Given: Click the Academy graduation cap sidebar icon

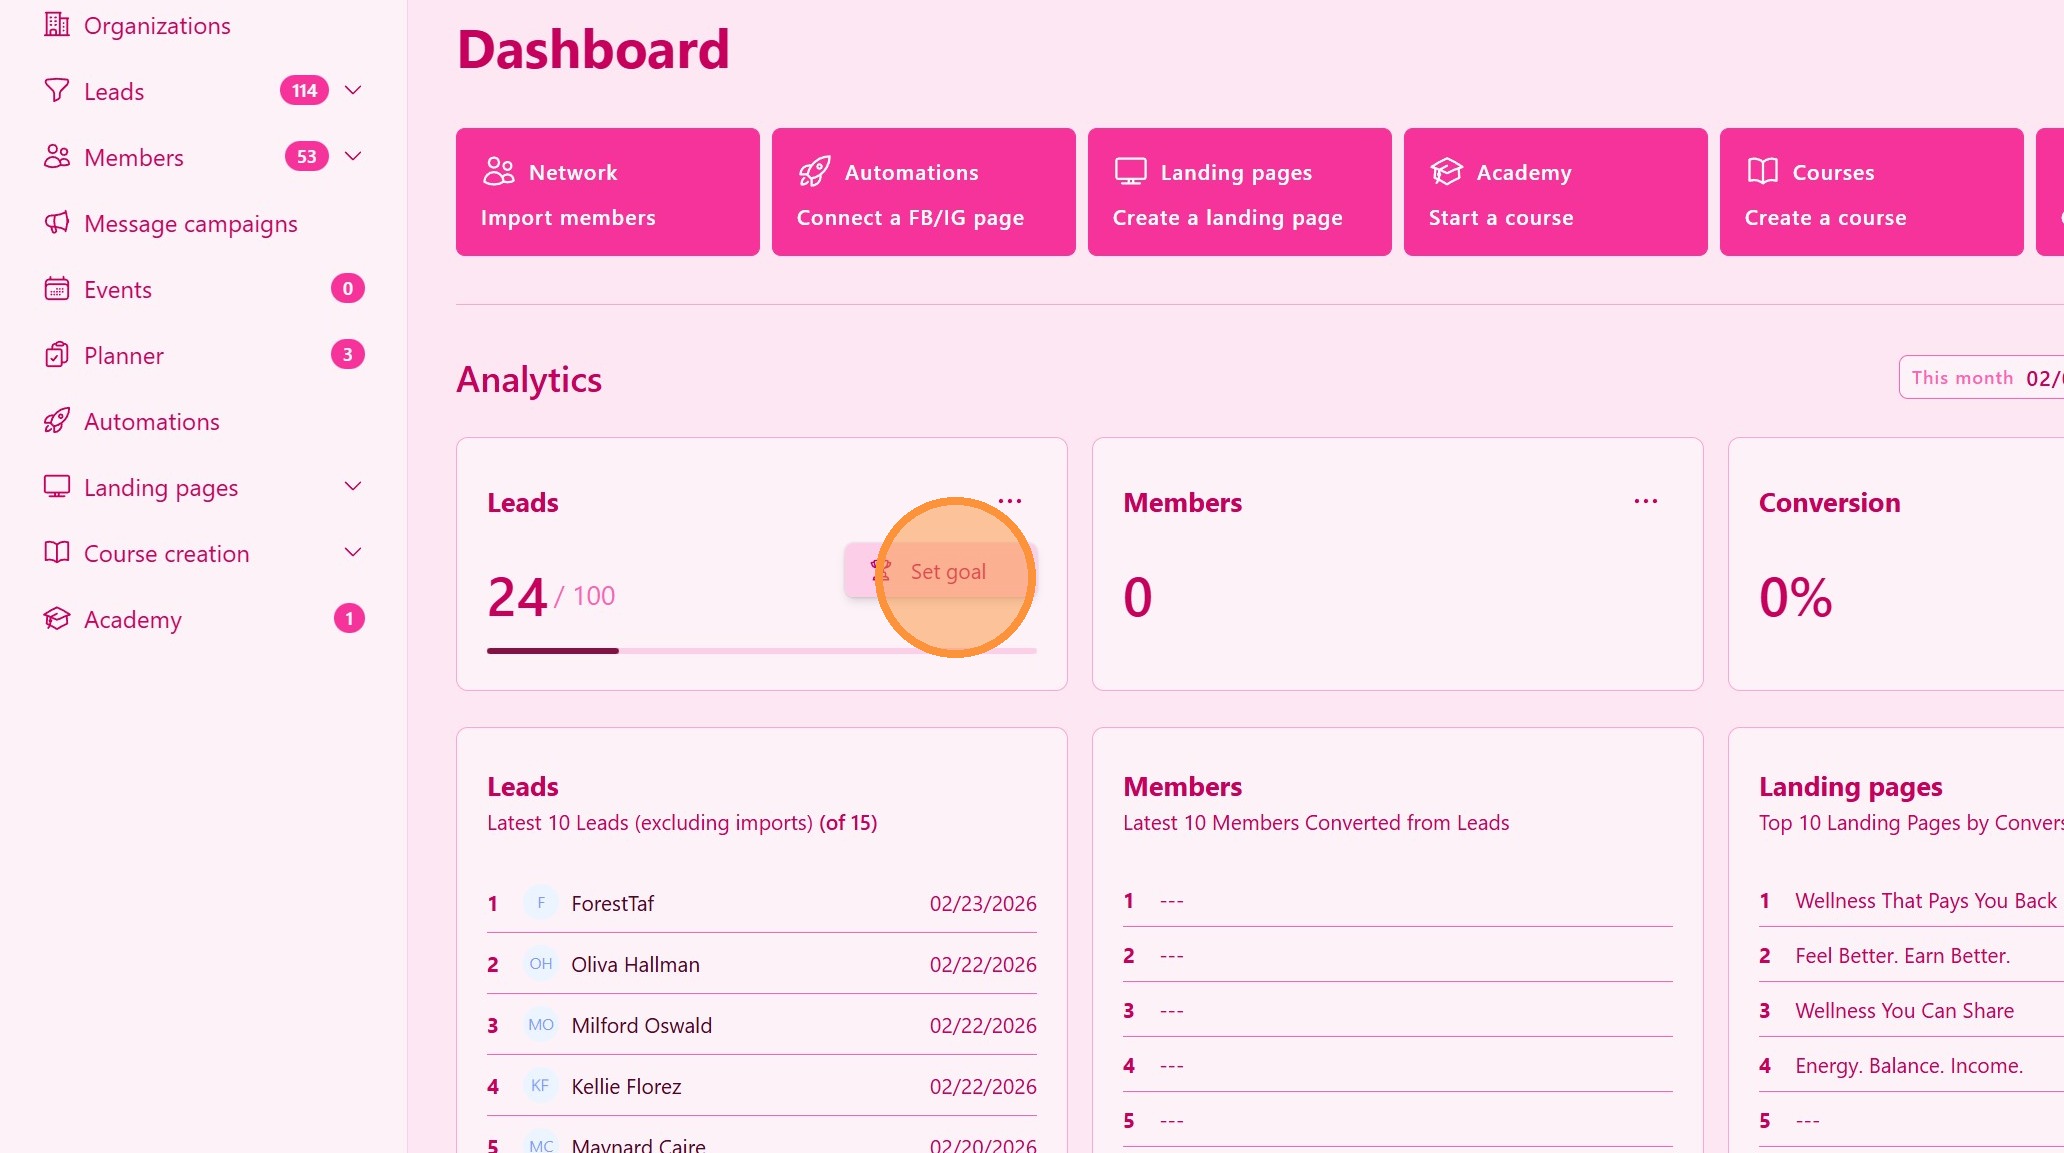Looking at the screenshot, I should [x=57, y=619].
